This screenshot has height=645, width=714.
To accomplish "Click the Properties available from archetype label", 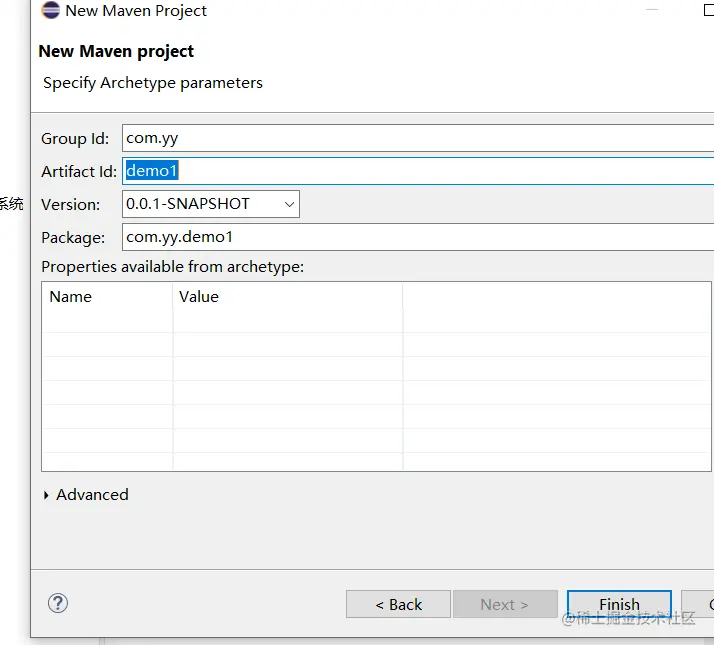I will [x=172, y=267].
